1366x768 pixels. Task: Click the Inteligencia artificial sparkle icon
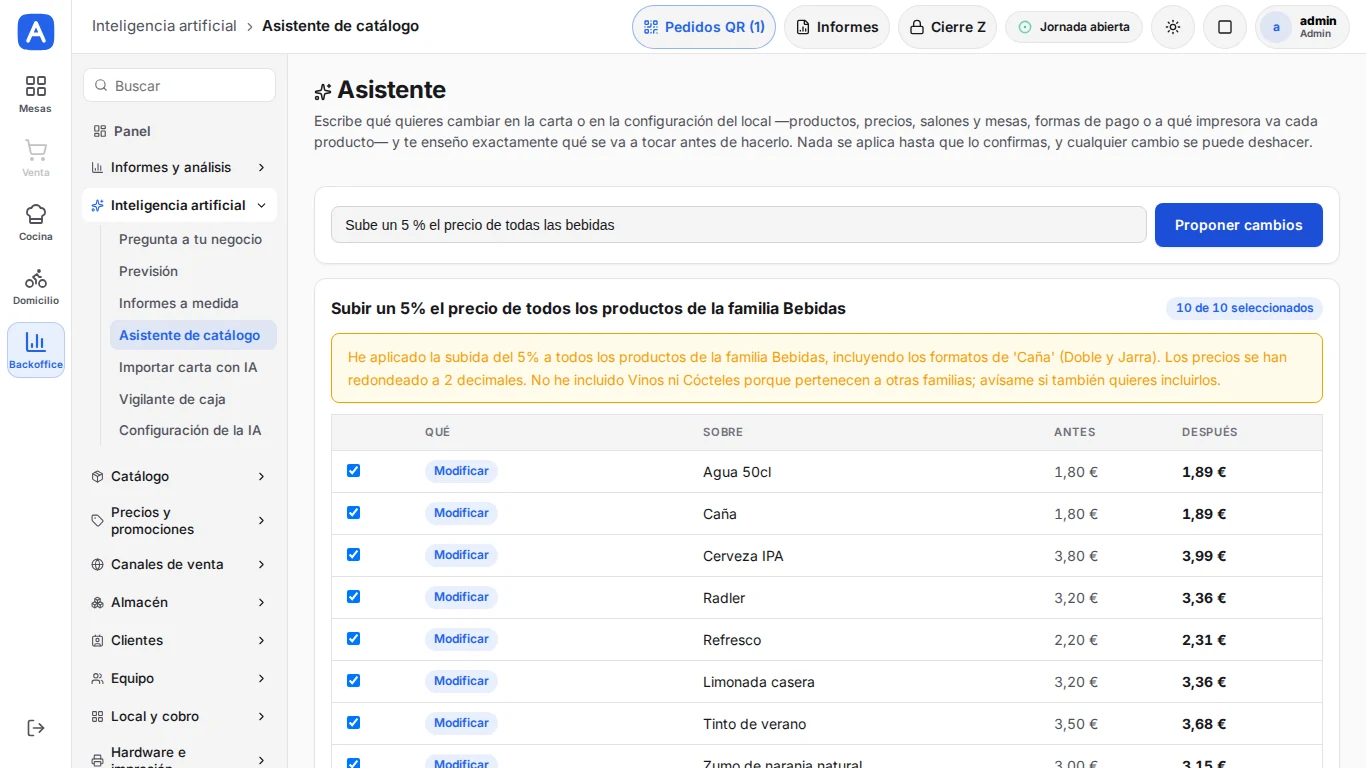tap(98, 205)
